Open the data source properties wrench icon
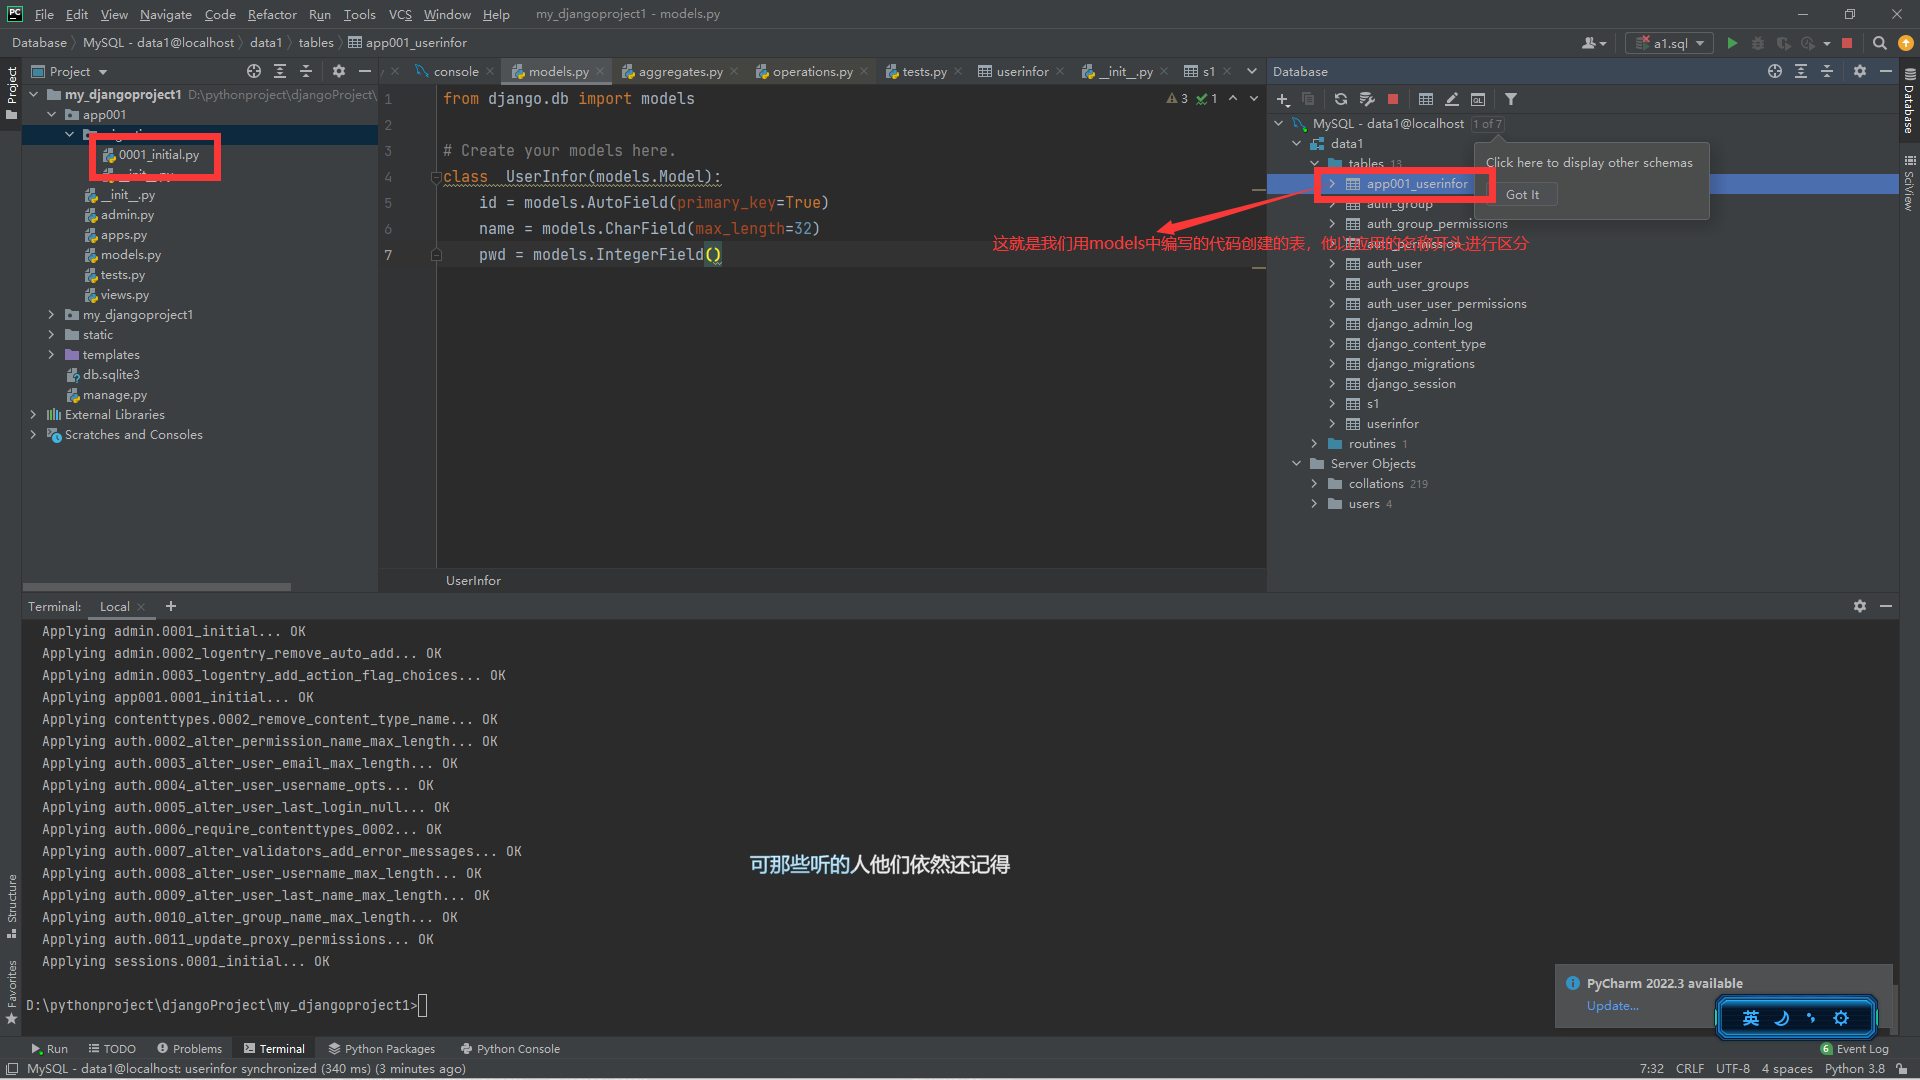The image size is (1920, 1080). 1366,99
